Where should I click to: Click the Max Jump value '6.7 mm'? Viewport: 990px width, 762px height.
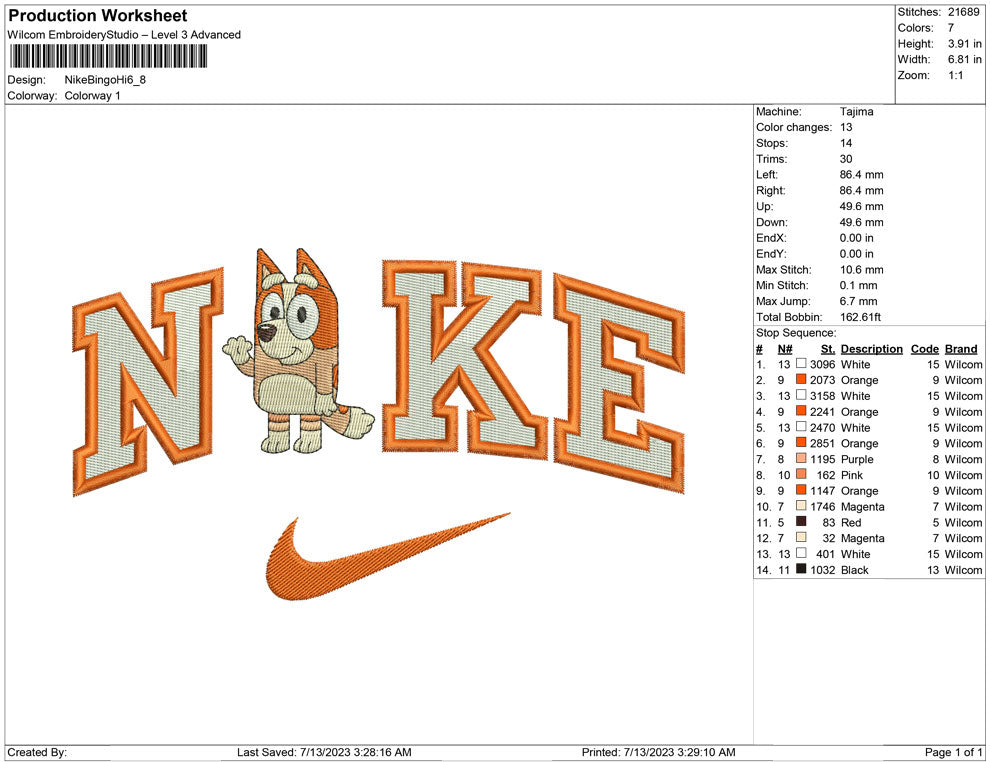859,301
